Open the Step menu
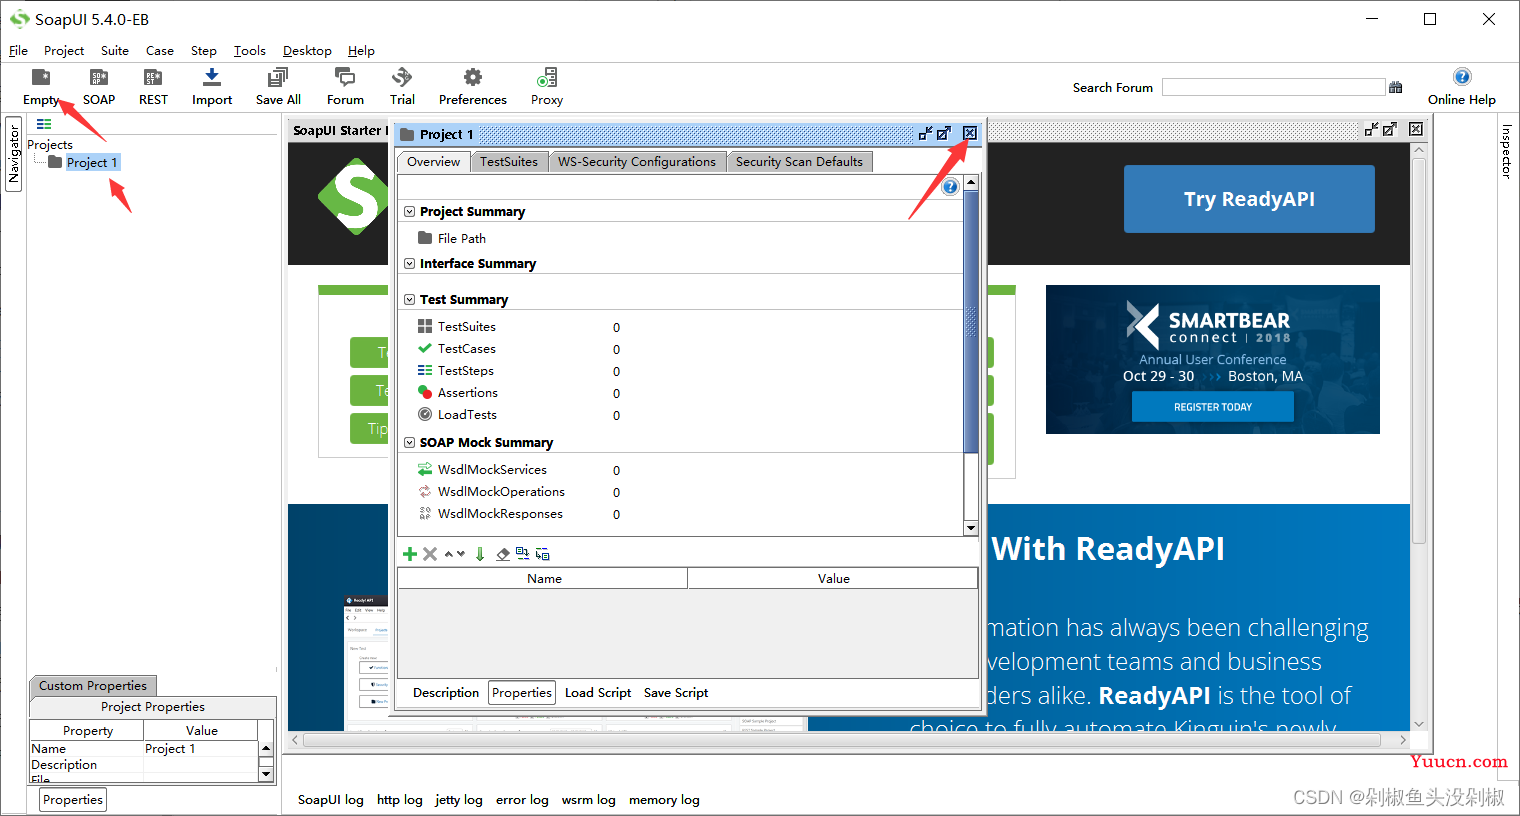Image resolution: width=1520 pixels, height=816 pixels. point(204,51)
